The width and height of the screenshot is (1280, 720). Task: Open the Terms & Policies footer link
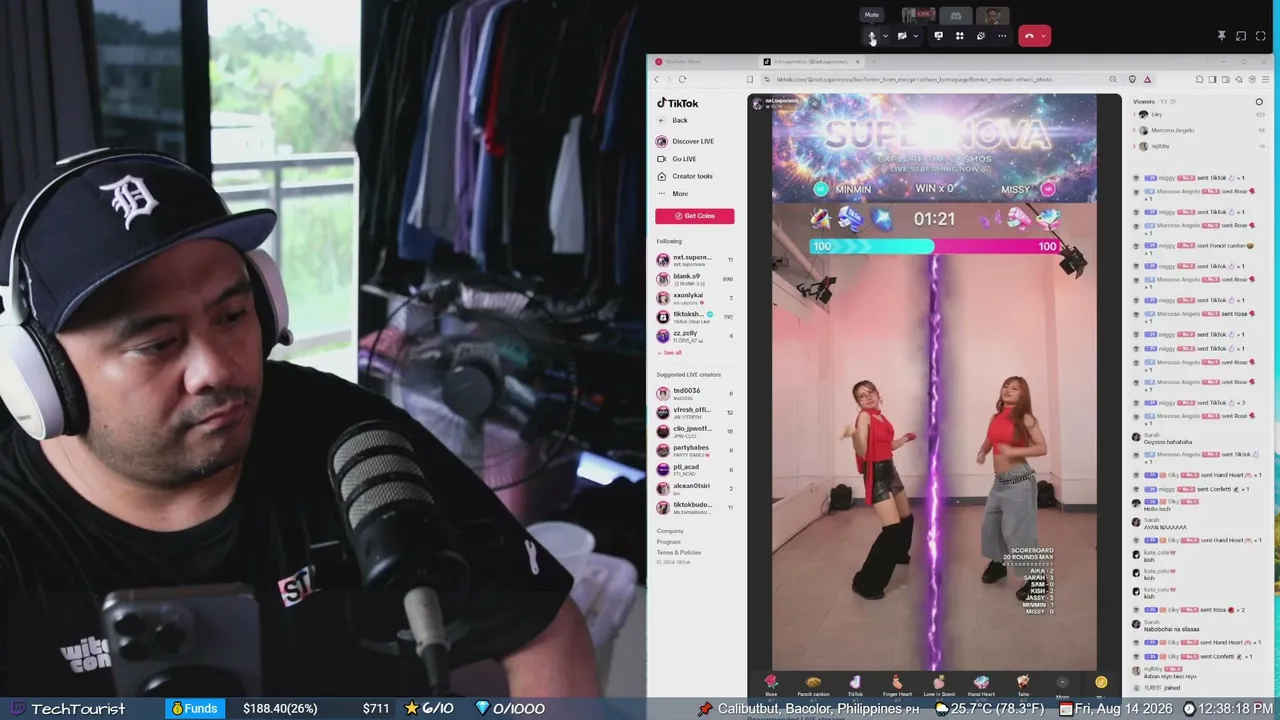tap(679, 553)
